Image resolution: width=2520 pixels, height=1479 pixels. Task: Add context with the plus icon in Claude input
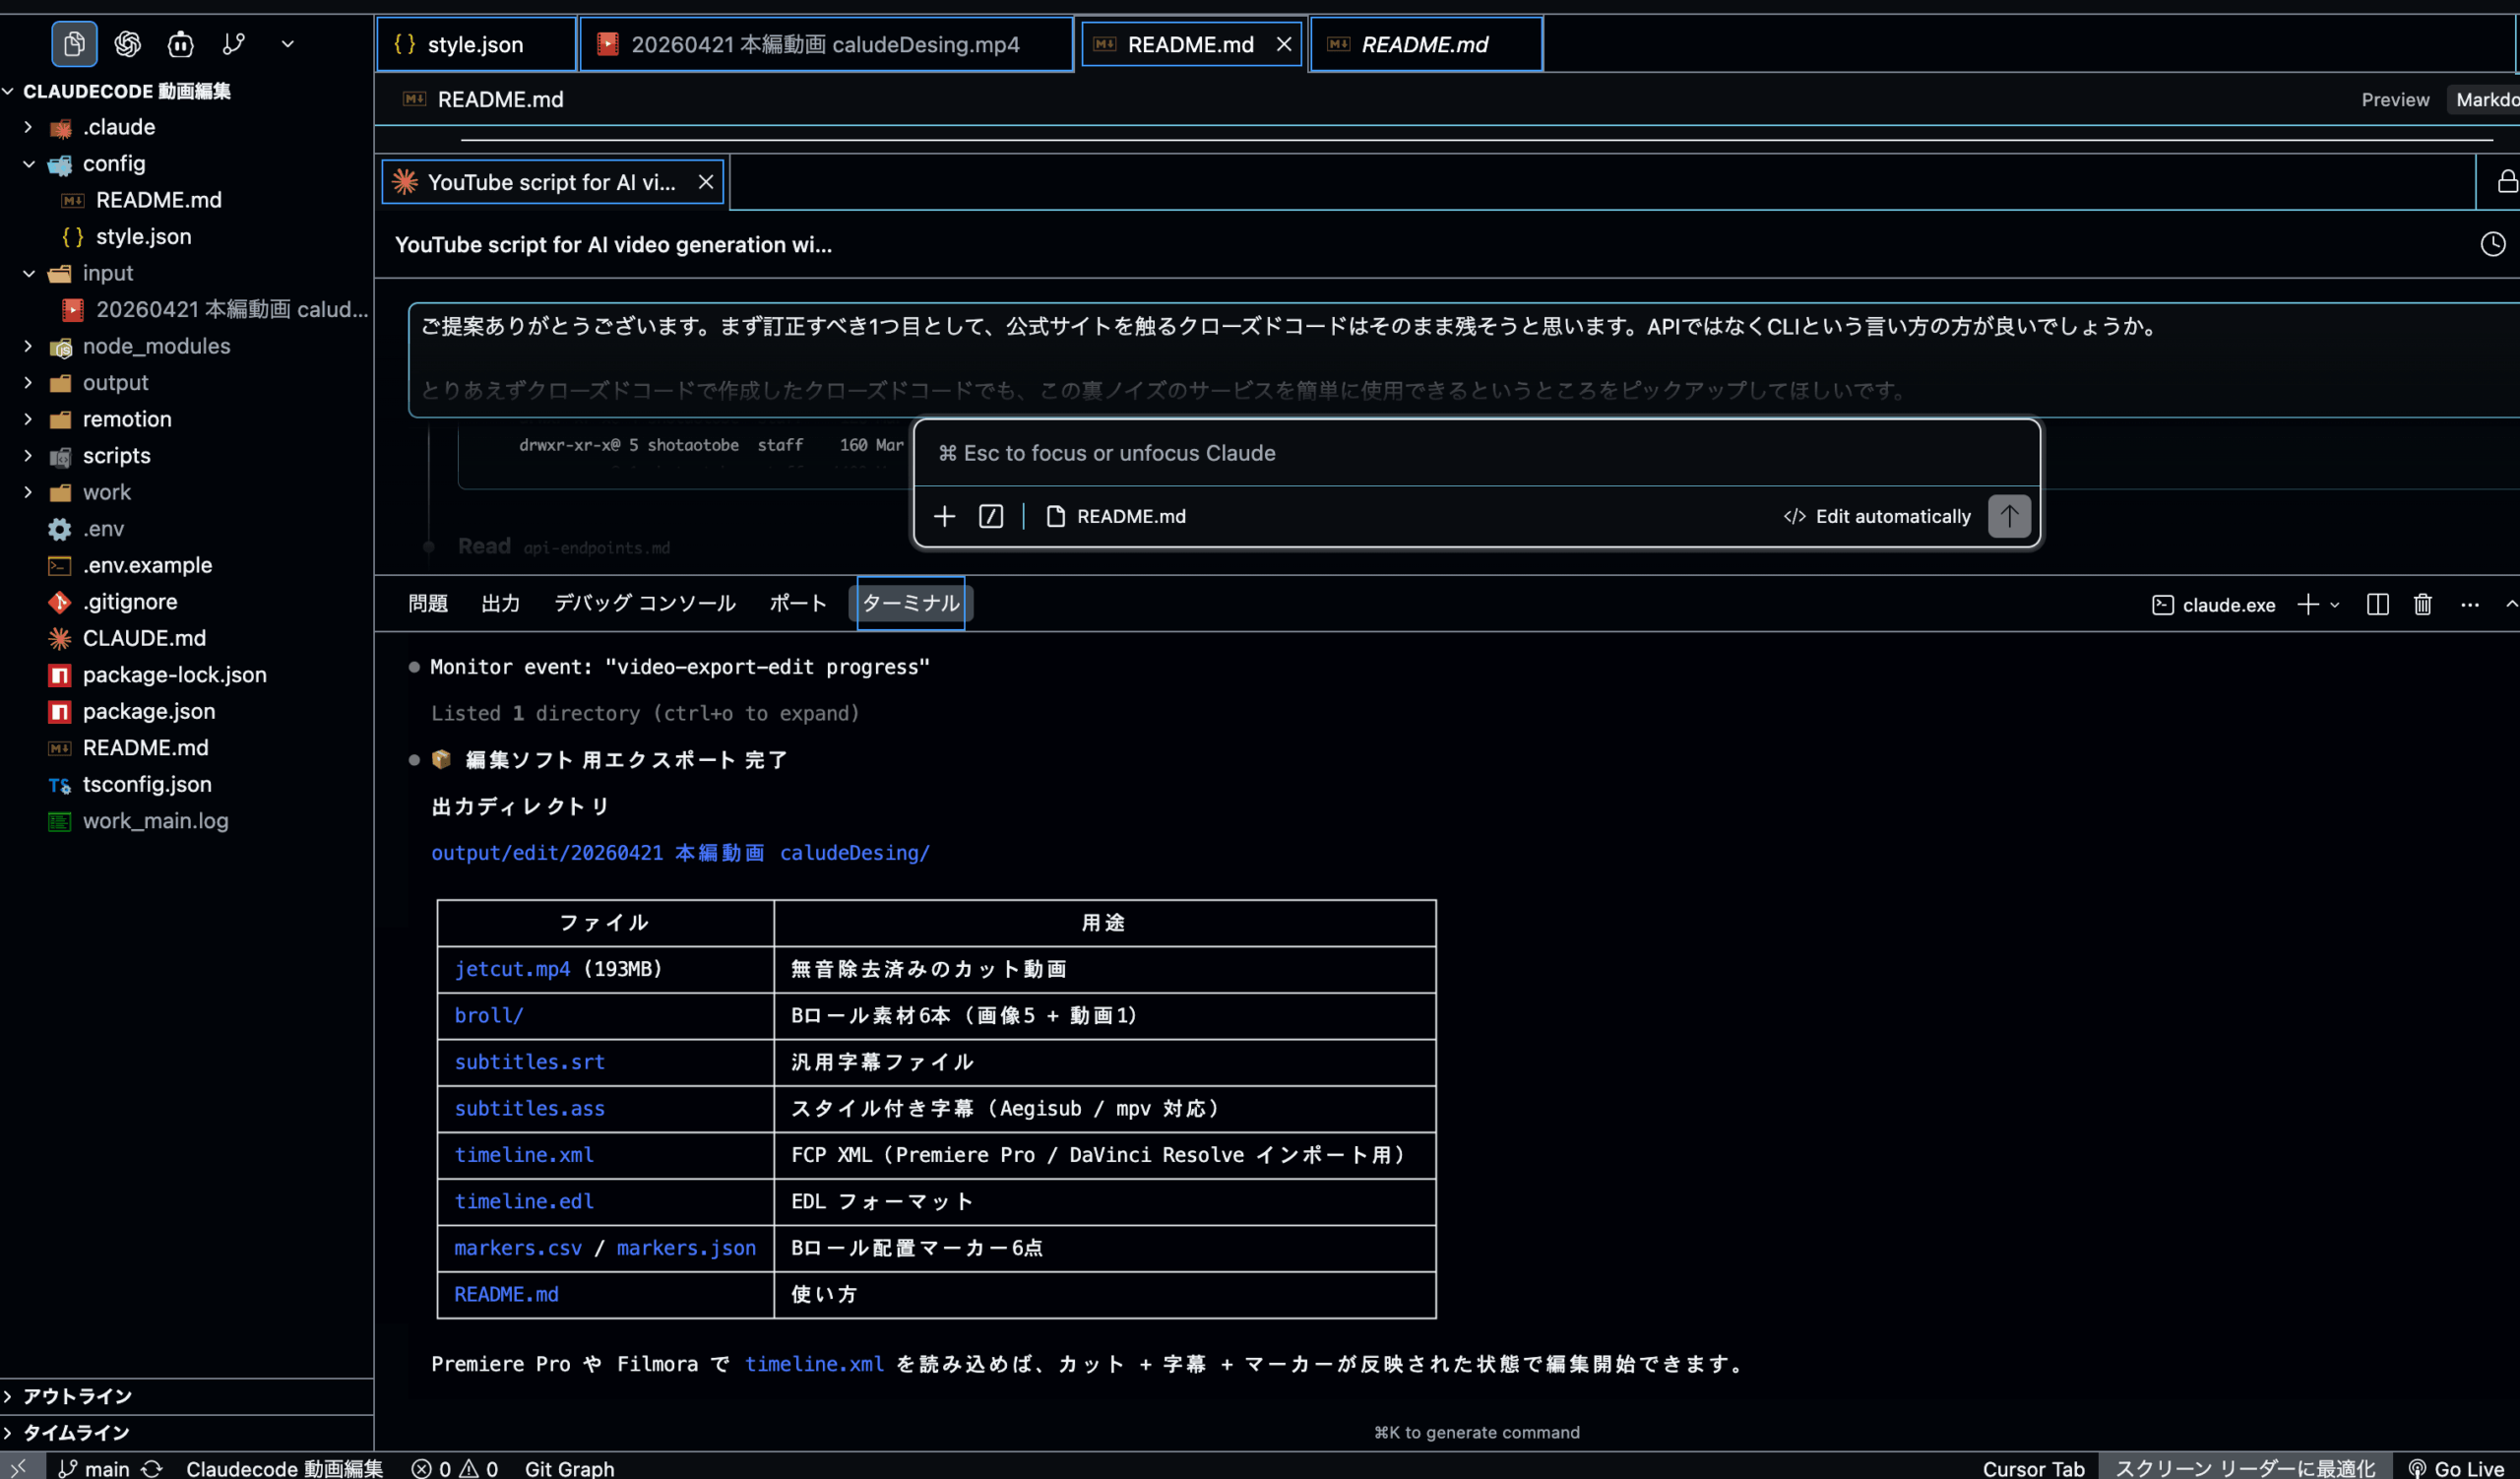pos(944,516)
